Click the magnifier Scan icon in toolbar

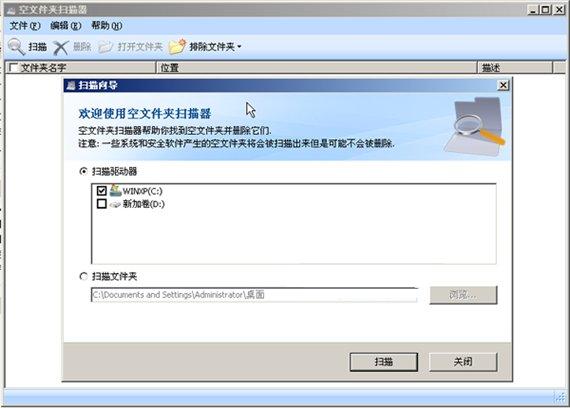click(x=16, y=47)
